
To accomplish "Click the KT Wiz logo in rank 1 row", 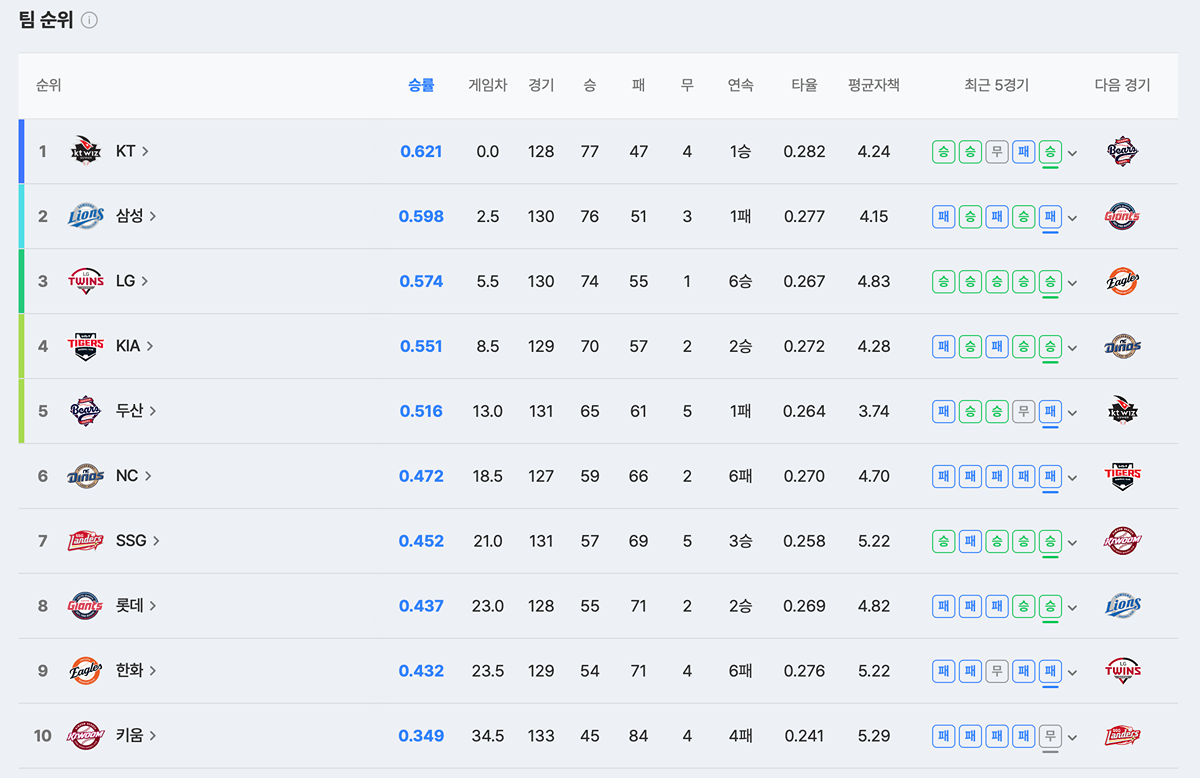I will (86, 152).
